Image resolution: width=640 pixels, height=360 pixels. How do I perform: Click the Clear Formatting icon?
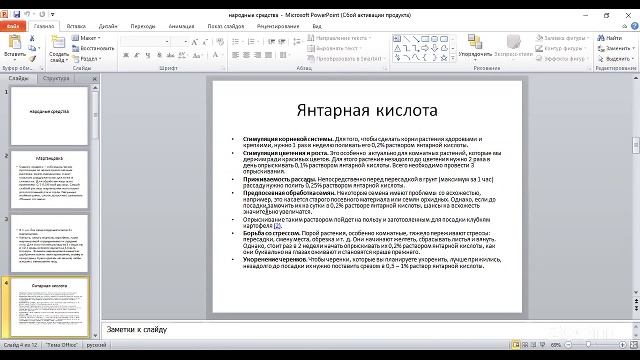point(220,42)
